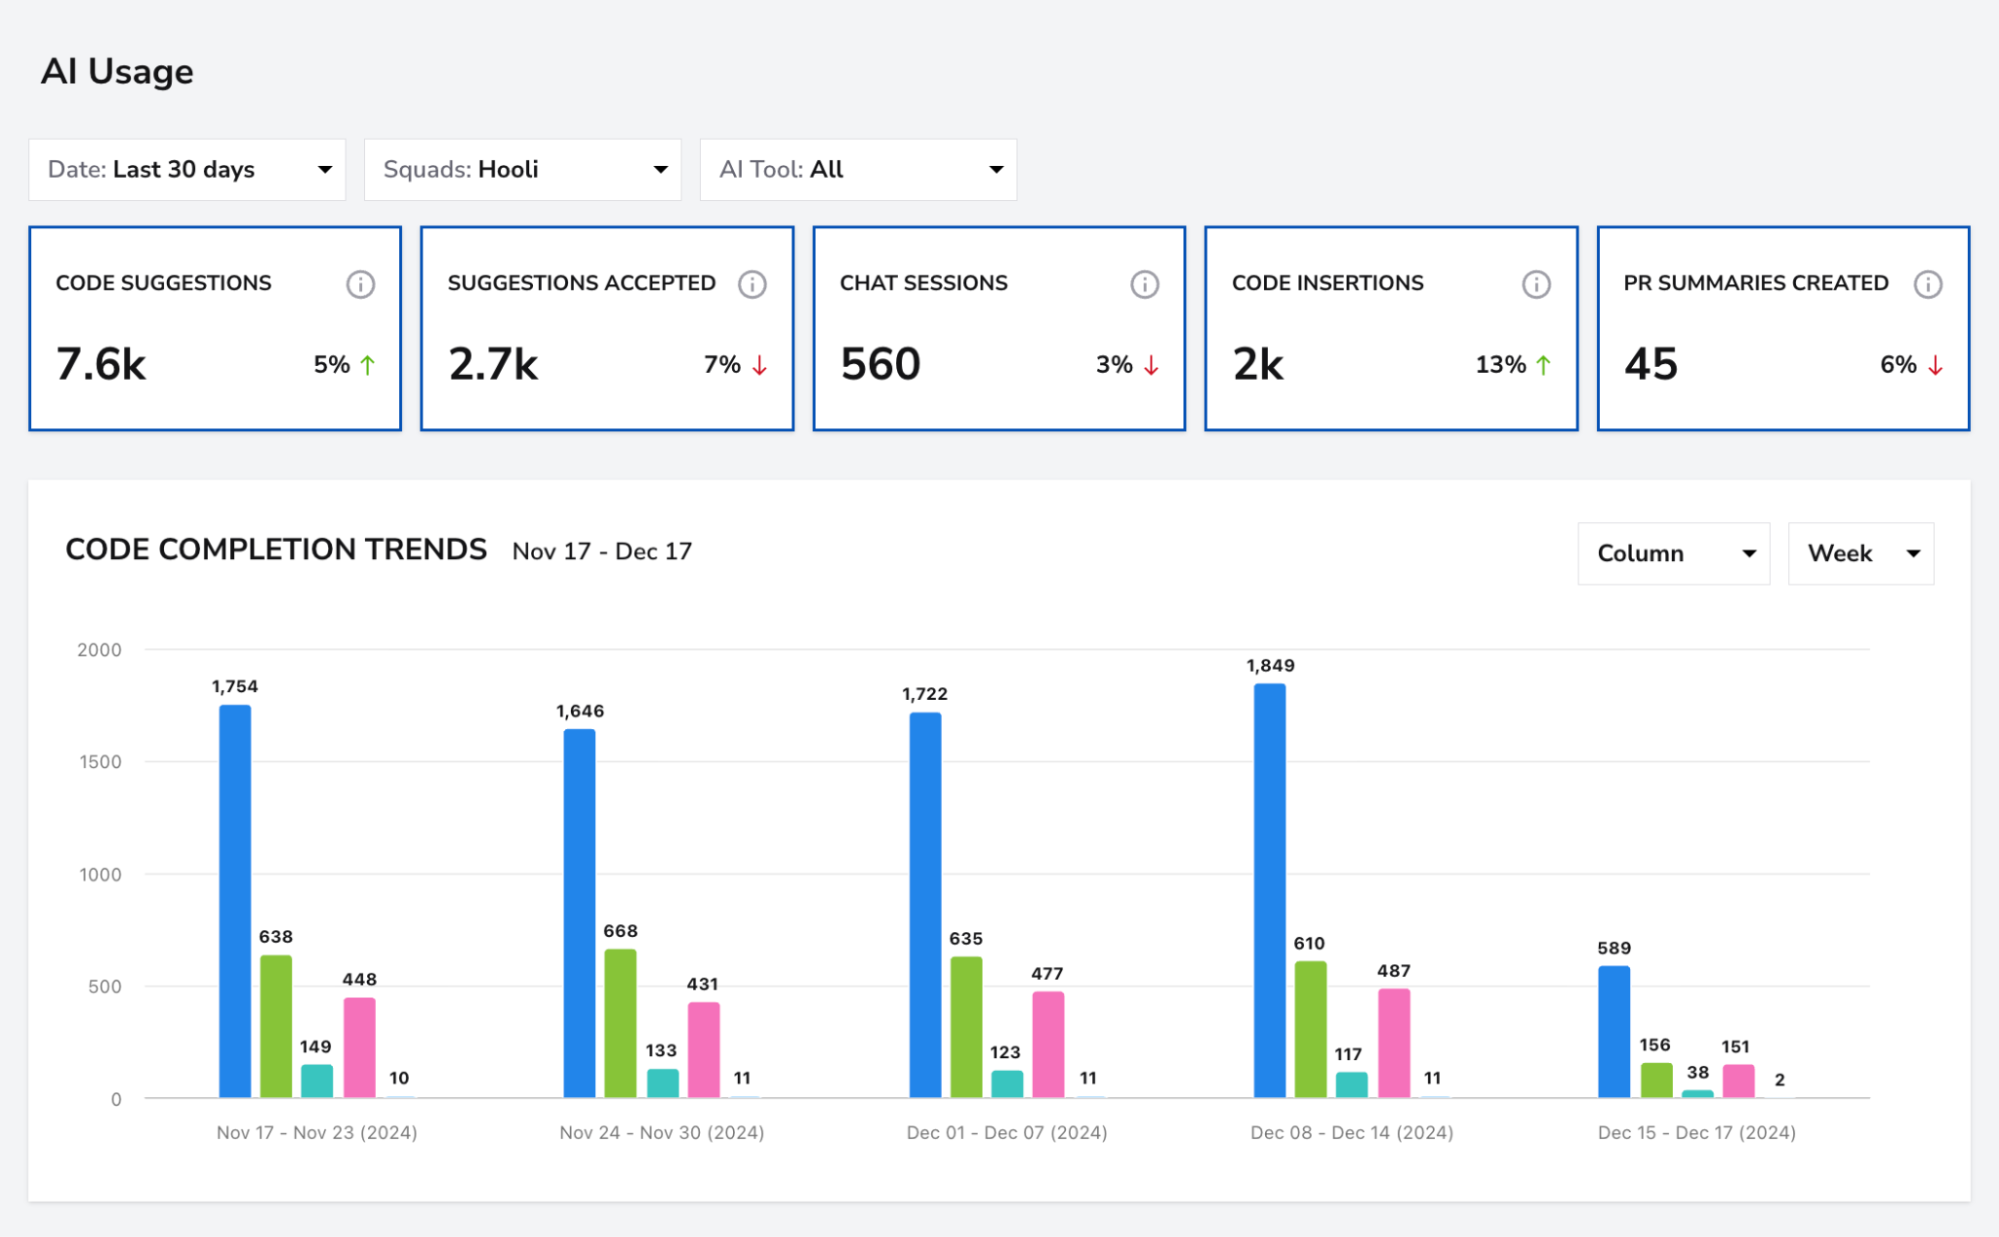Image resolution: width=1999 pixels, height=1237 pixels.
Task: Click red down arrow beside 6%
Action: pos(1936,365)
